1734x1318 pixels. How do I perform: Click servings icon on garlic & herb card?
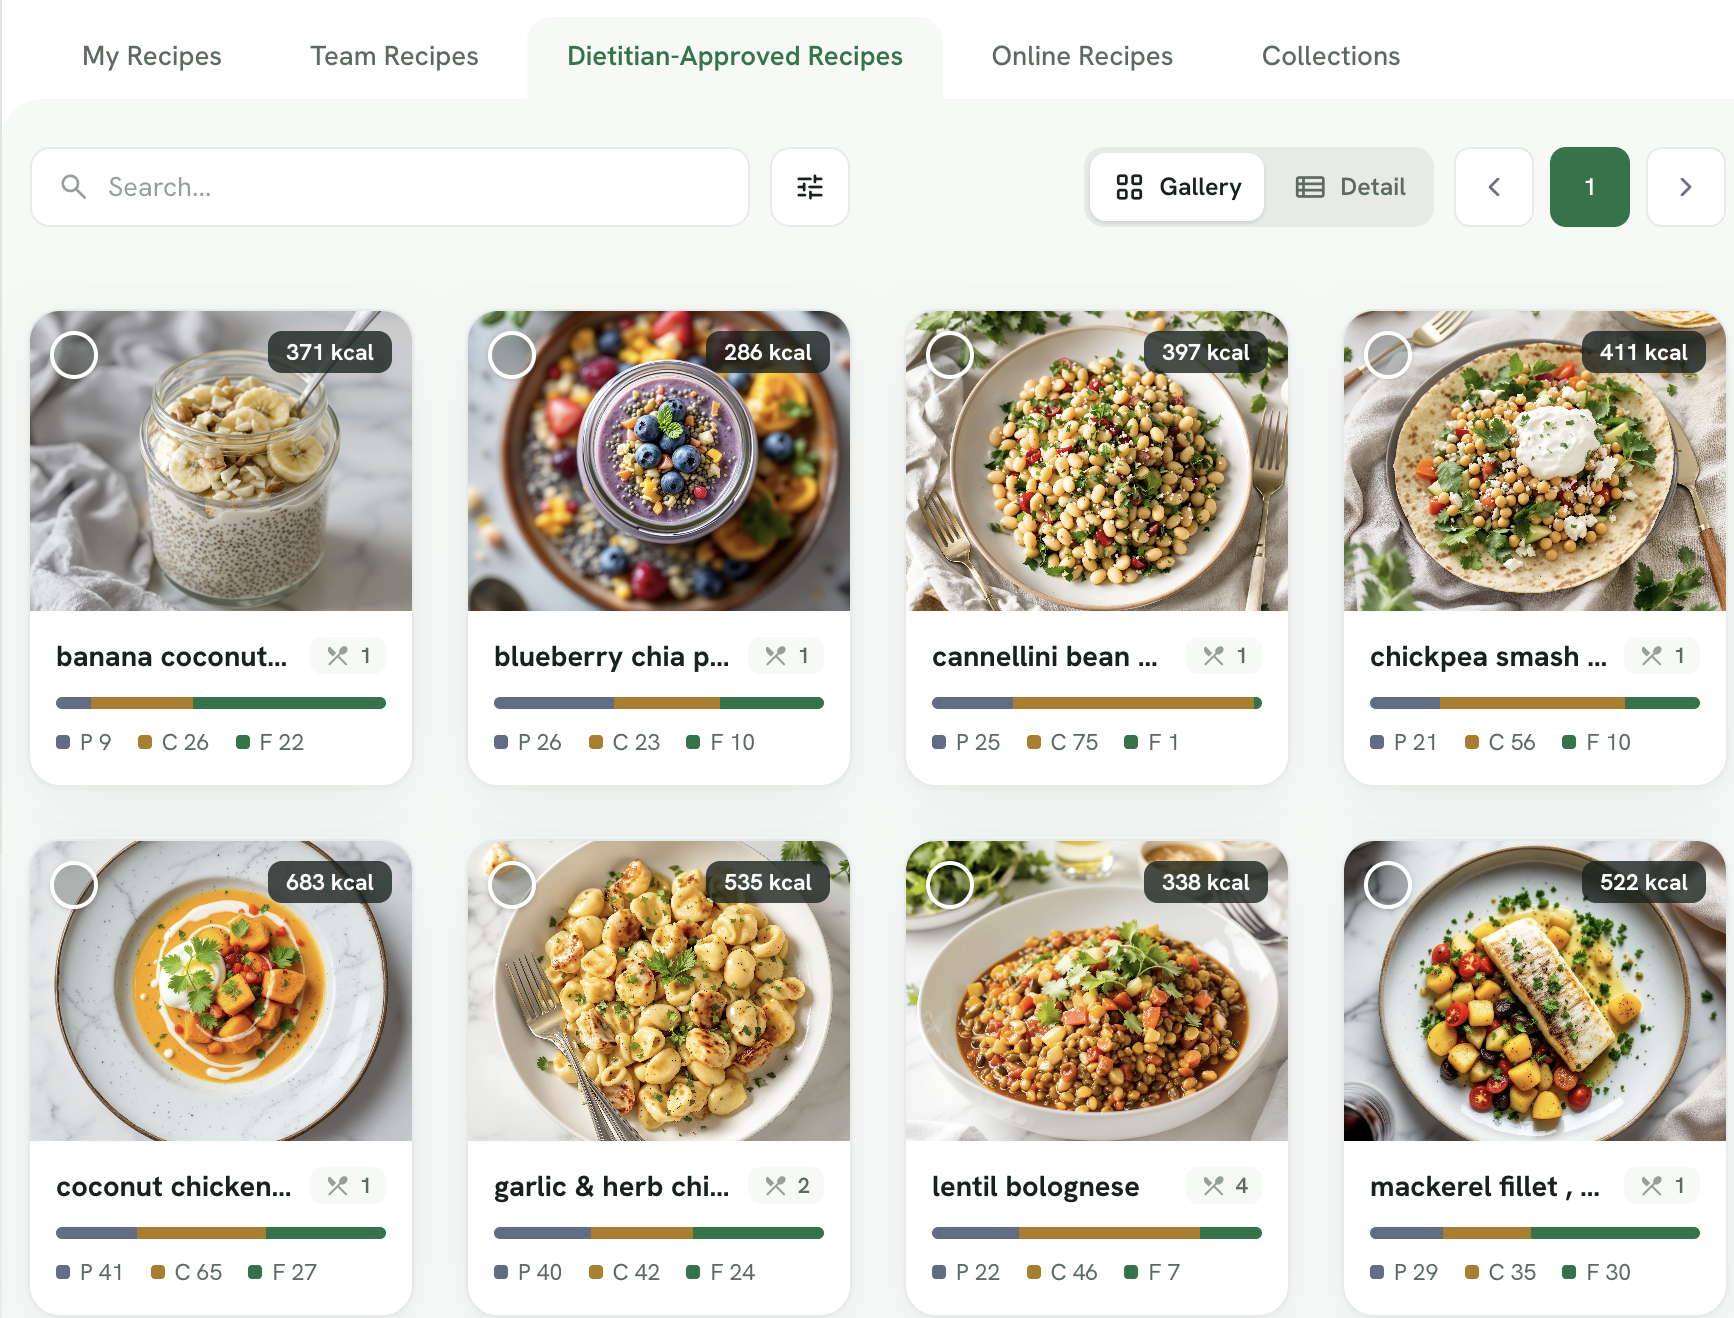tap(775, 1186)
